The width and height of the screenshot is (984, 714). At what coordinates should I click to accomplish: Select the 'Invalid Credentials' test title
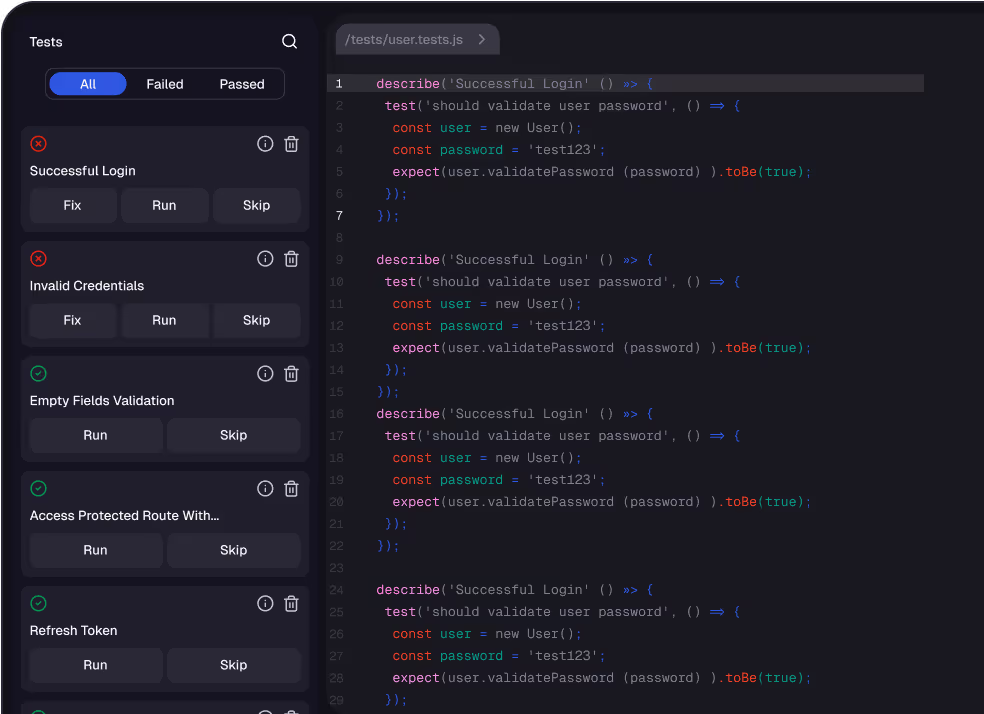87,285
